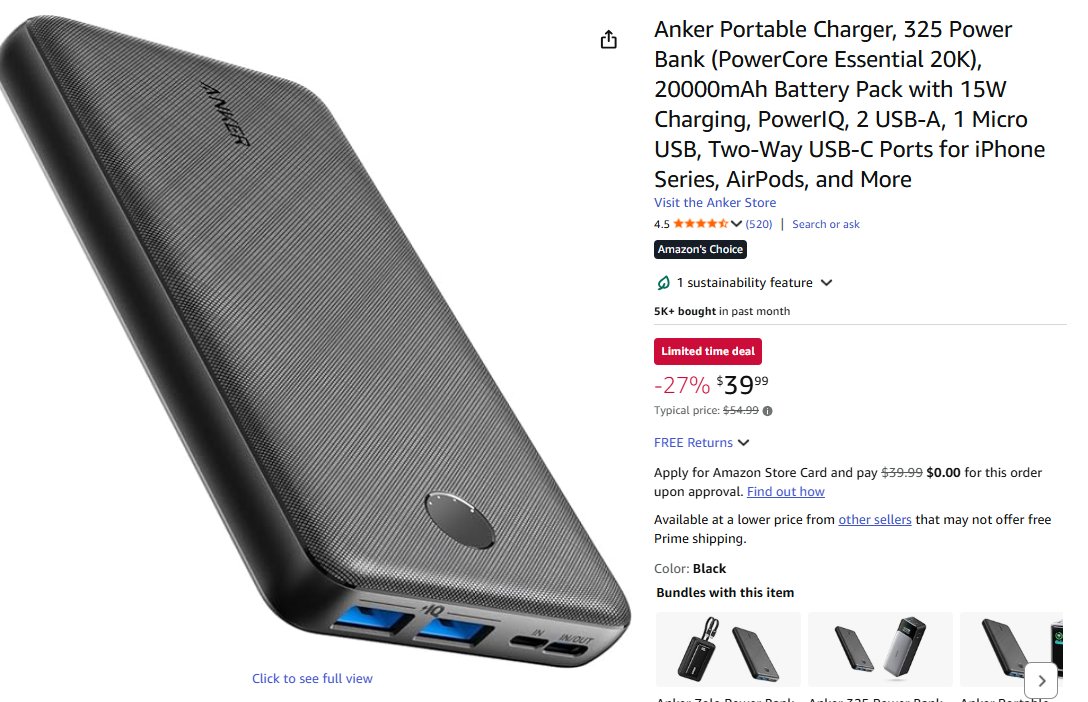Open the 520 reviews link
This screenshot has height=702, width=1088.
pos(758,224)
